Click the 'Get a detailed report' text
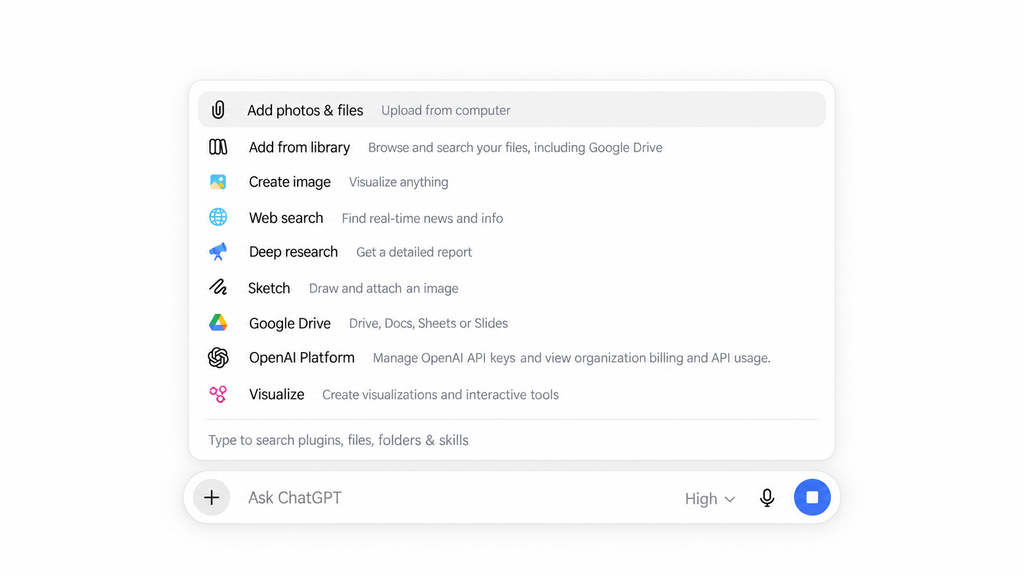The image size is (1024, 576). [414, 252]
